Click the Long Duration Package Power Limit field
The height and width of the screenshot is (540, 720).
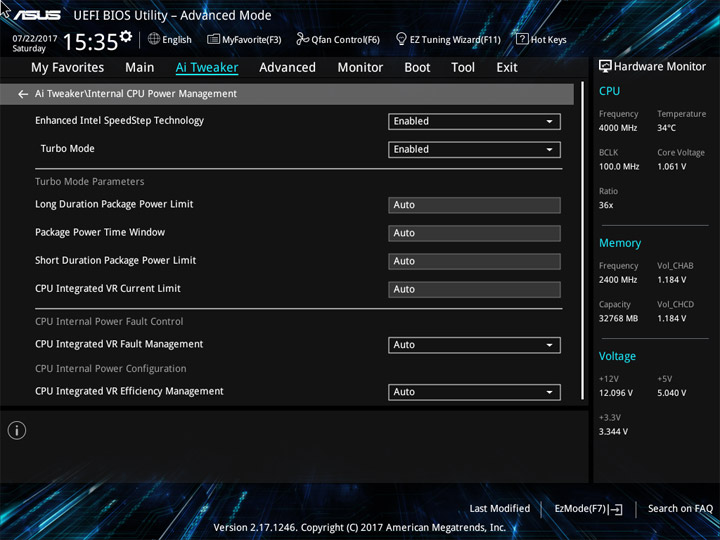(x=474, y=205)
